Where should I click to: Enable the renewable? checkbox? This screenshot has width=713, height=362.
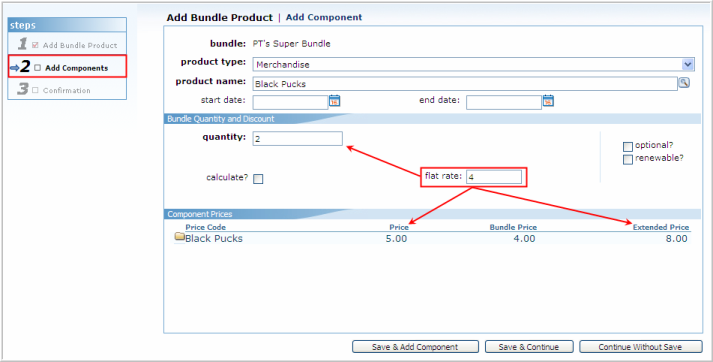[x=628, y=160]
